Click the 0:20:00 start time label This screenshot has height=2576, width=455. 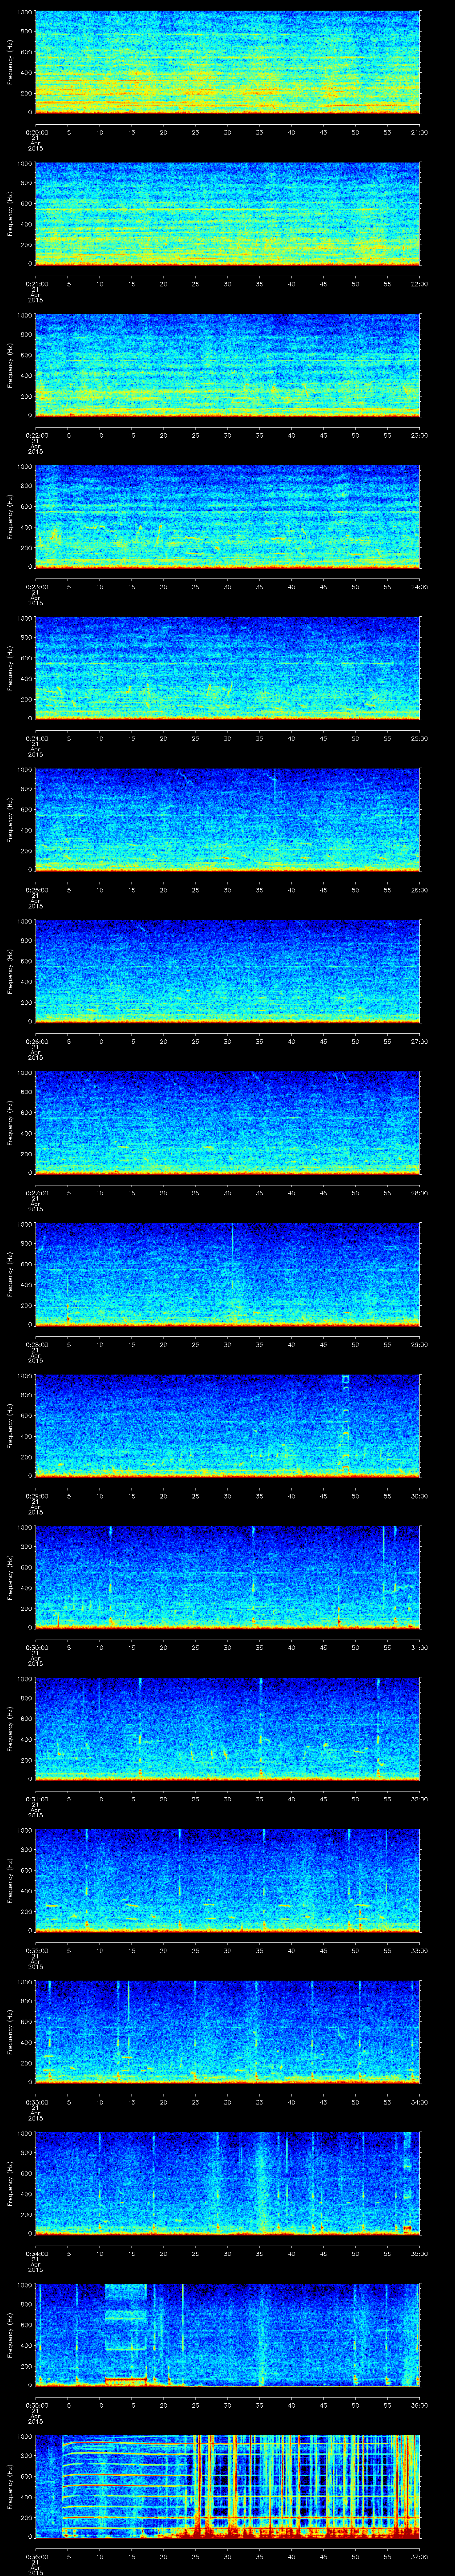point(36,132)
